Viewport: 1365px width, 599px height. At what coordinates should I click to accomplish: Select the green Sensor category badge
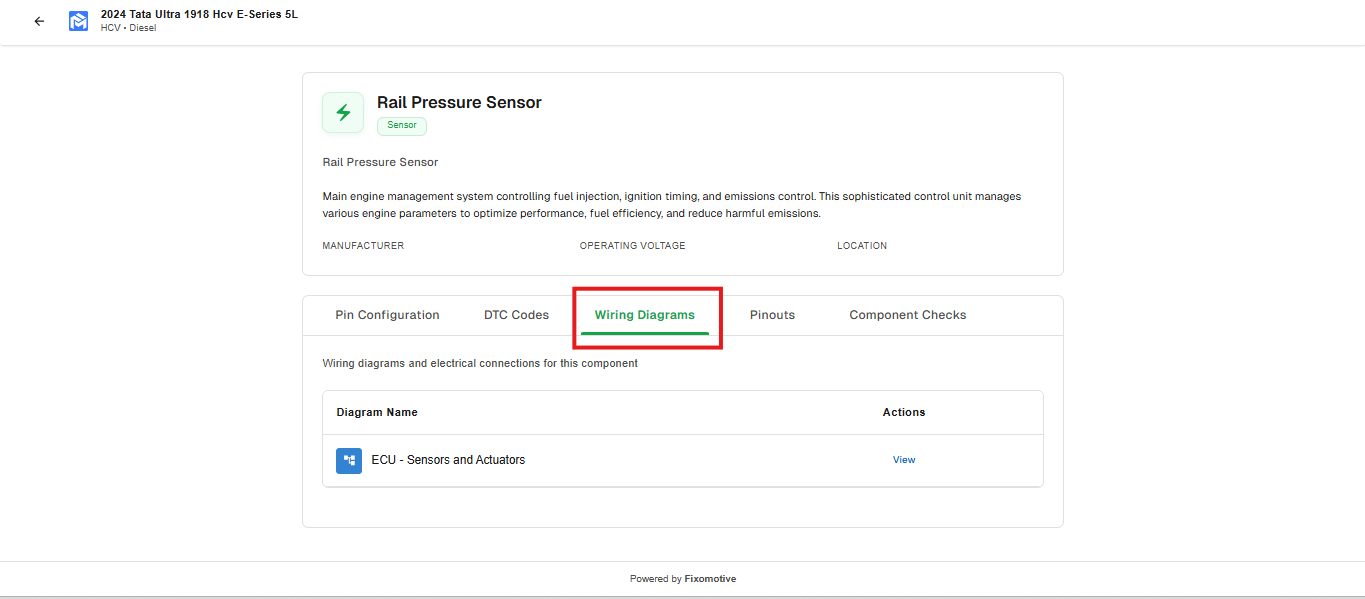pyautogui.click(x=401, y=125)
